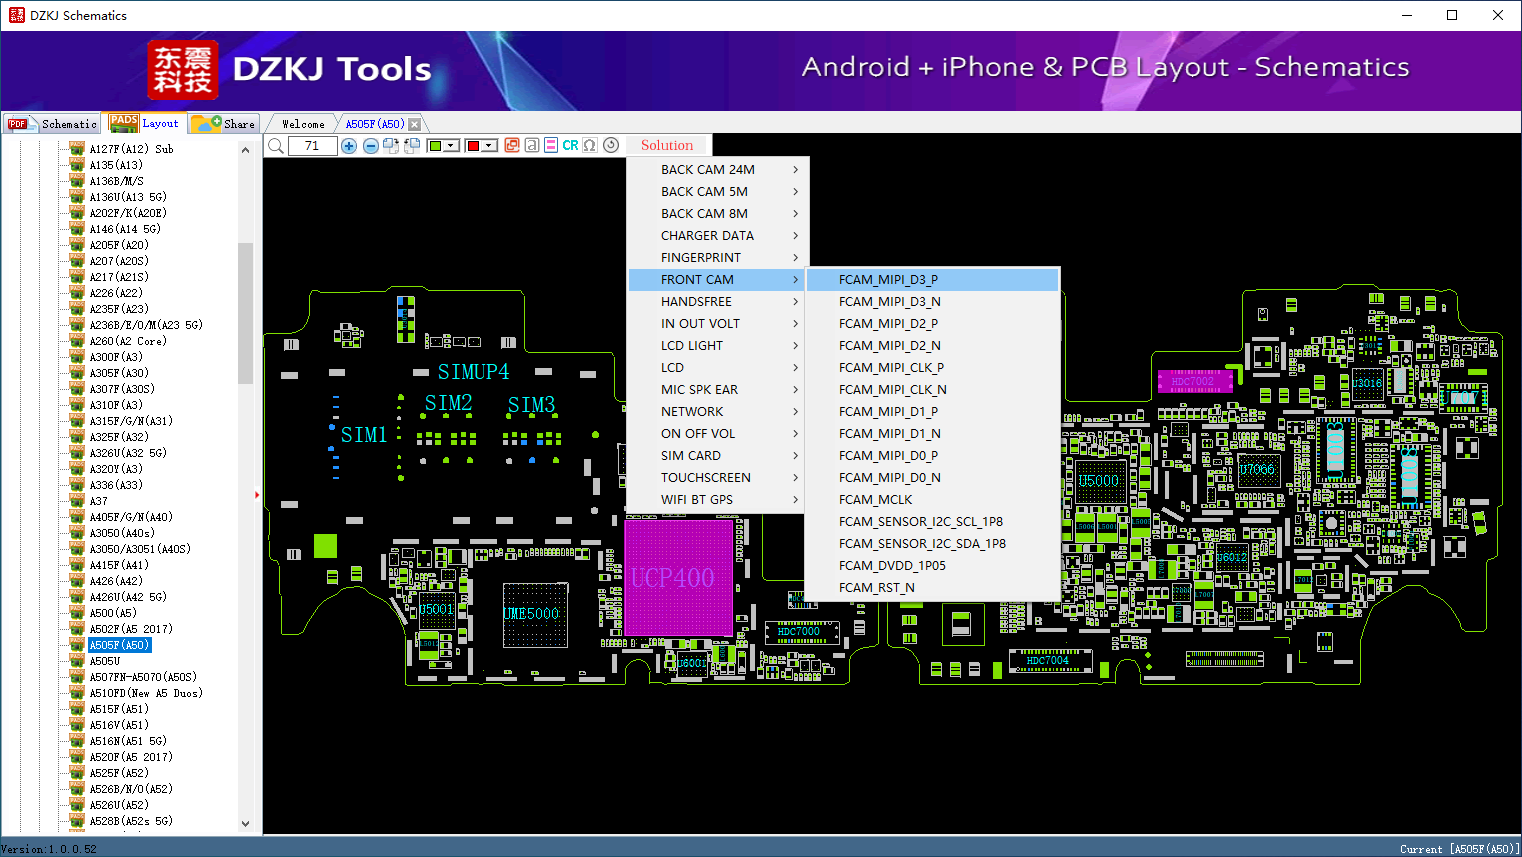Click the zoom value input field
This screenshot has height=857, width=1522.
(x=312, y=146)
